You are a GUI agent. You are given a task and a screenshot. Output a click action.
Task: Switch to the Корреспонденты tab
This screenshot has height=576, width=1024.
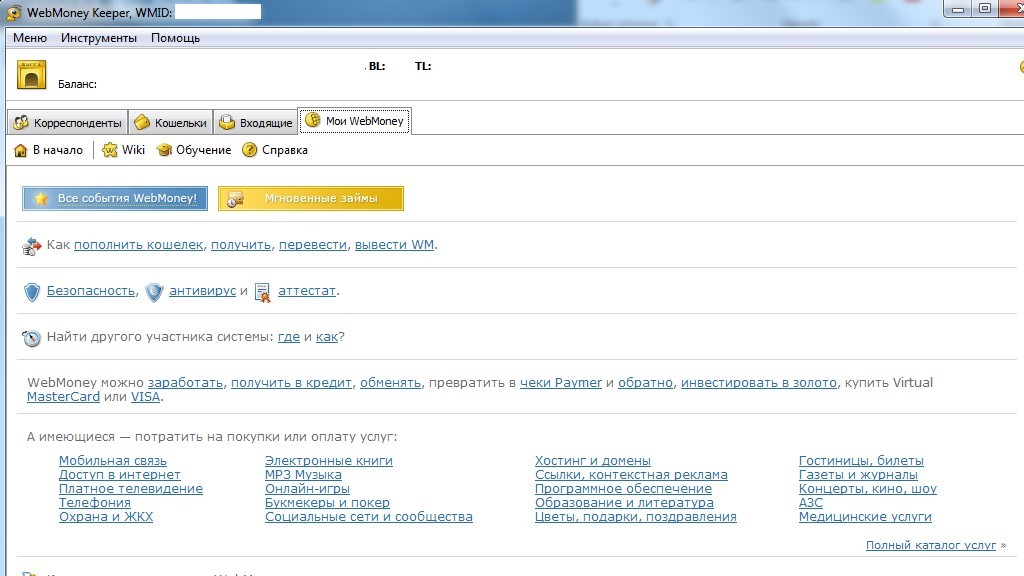(x=67, y=123)
